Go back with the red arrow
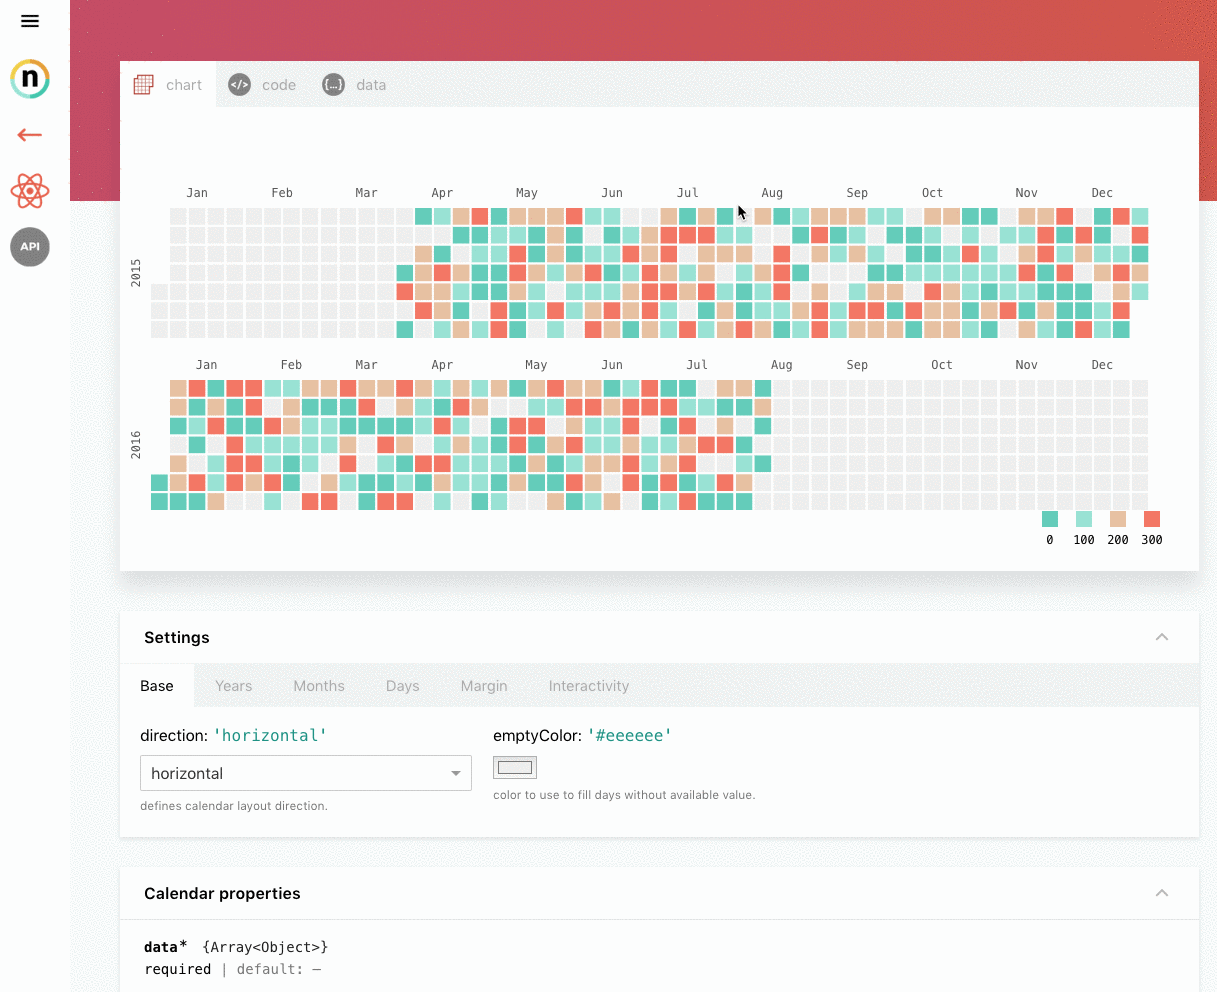The image size is (1217, 992). pos(30,135)
